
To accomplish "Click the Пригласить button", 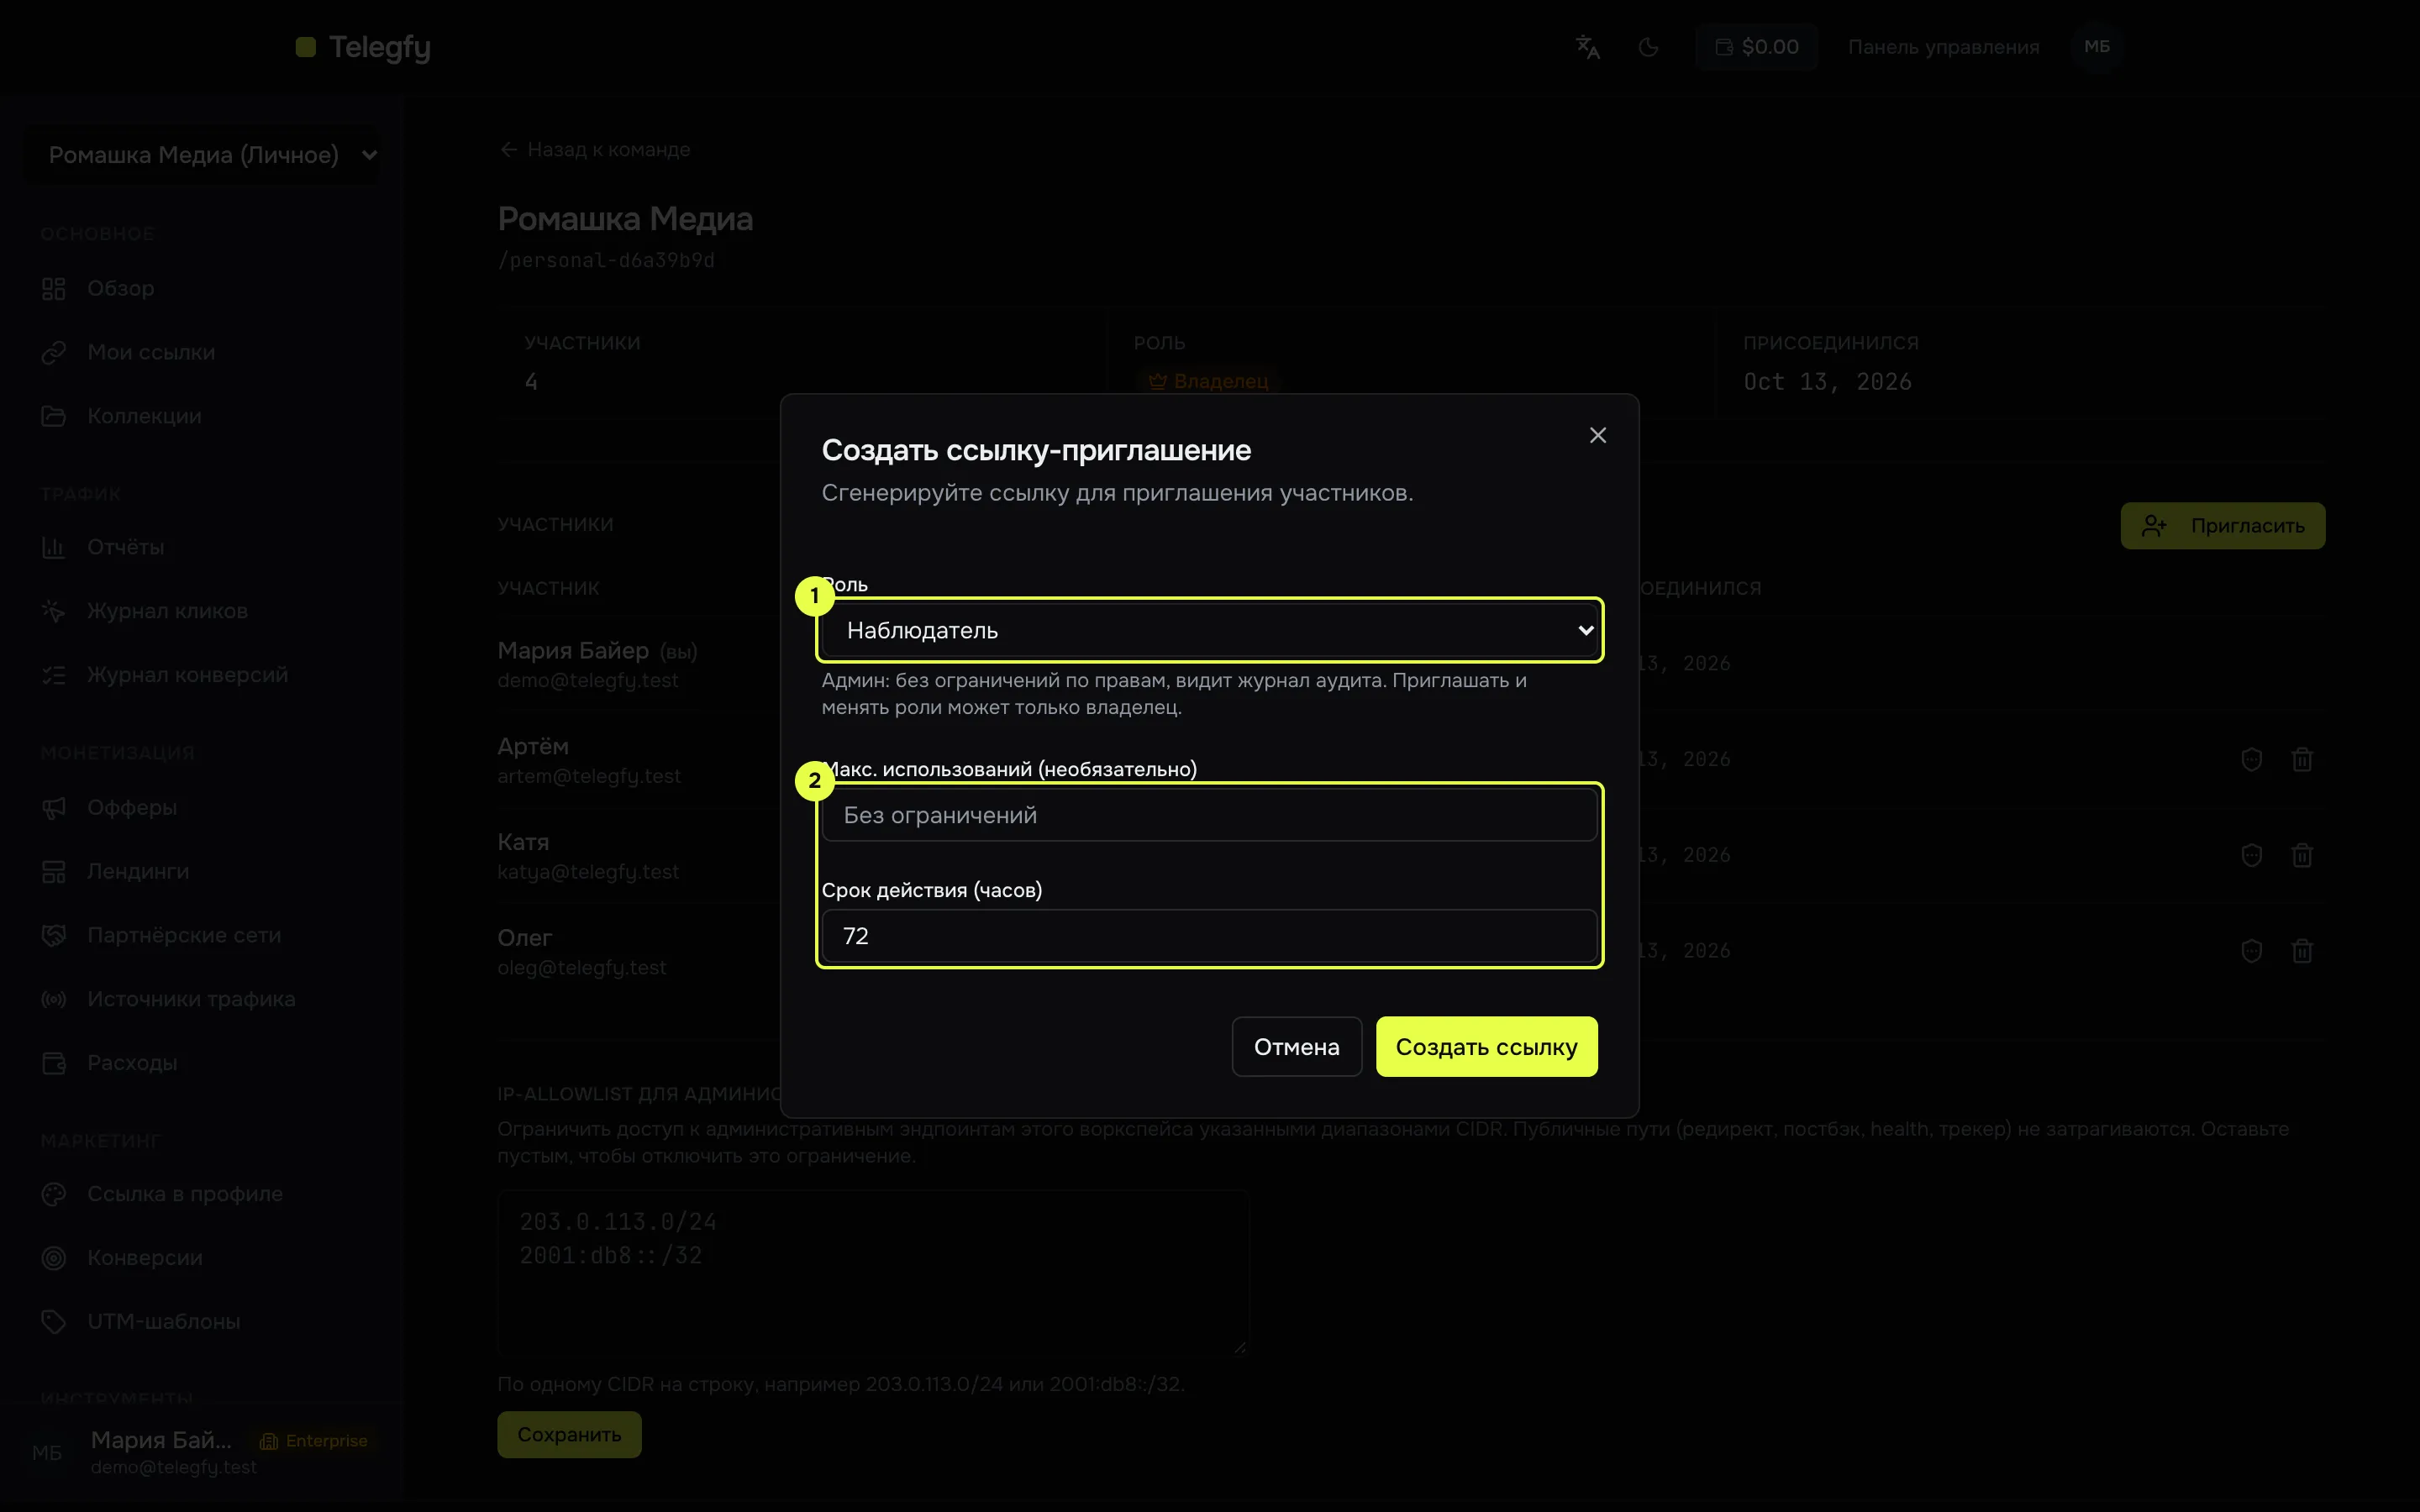I will 2223,526.
